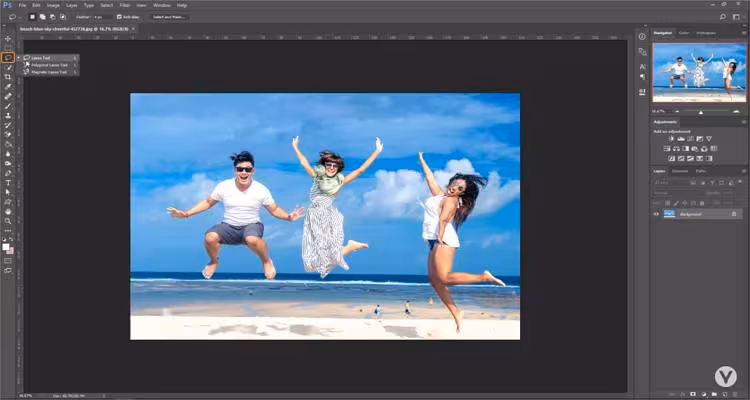The width and height of the screenshot is (750, 400).
Task: Add a Brightness/Contrast adjustment icon
Action: click(x=671, y=139)
